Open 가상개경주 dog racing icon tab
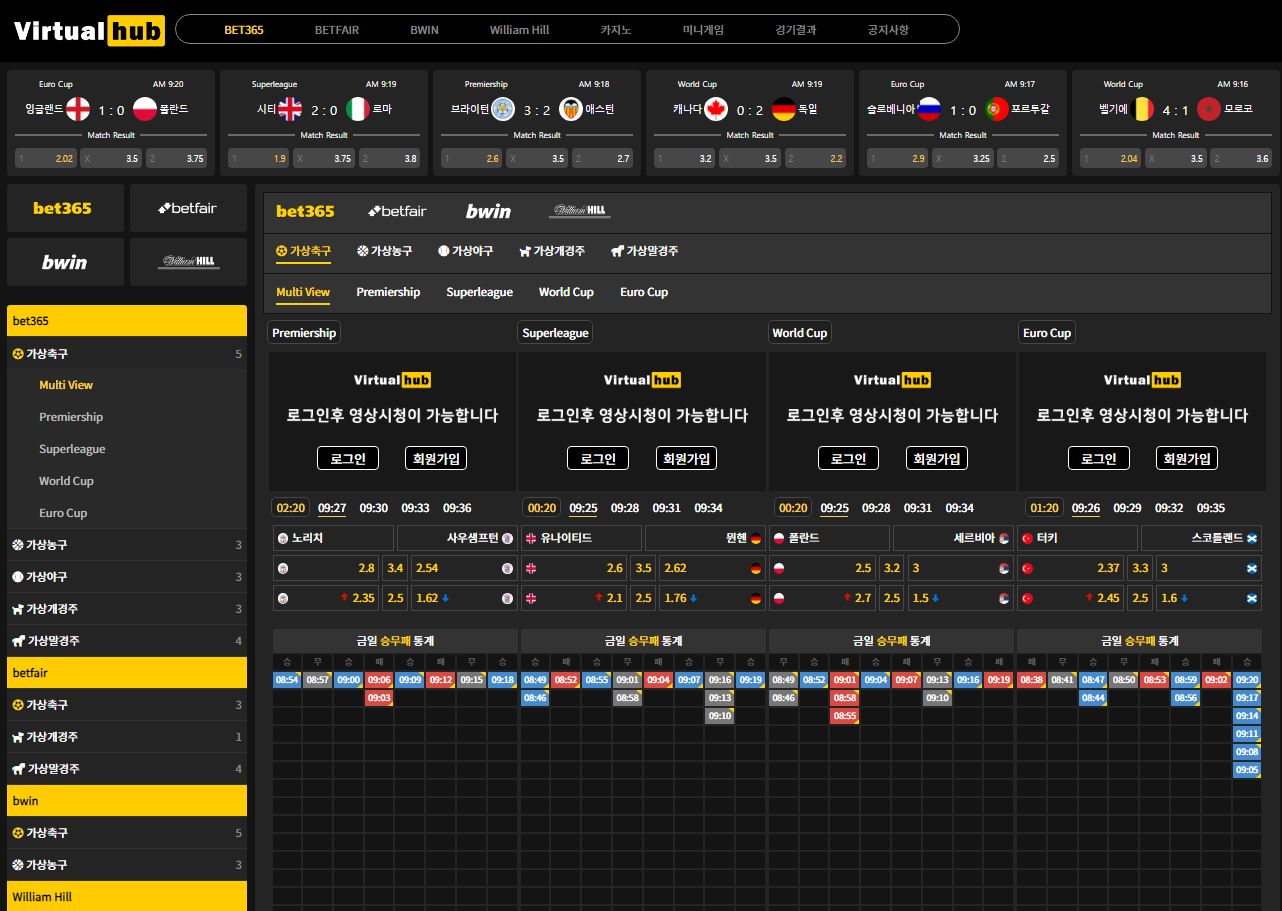The image size is (1282, 911). coord(552,251)
